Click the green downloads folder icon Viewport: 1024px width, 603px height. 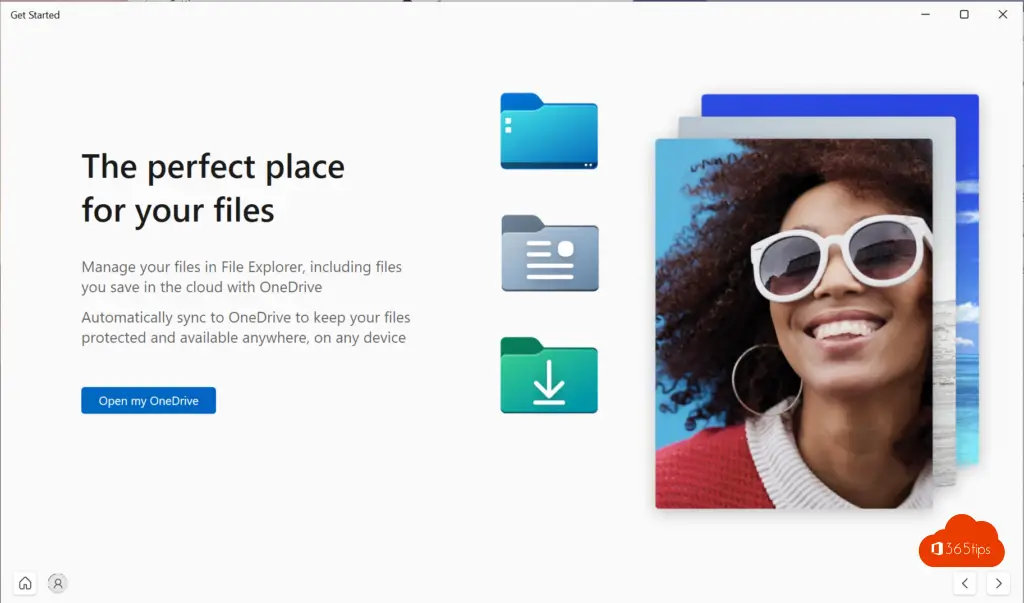click(x=549, y=376)
